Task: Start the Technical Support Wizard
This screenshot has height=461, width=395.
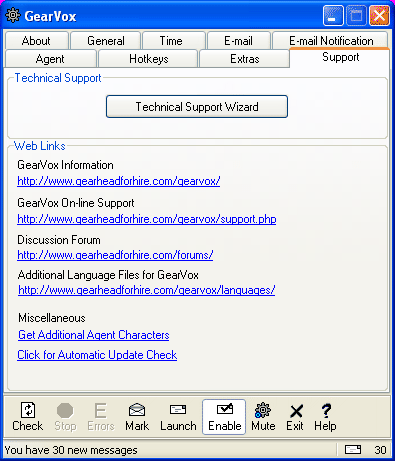Action: (x=197, y=107)
